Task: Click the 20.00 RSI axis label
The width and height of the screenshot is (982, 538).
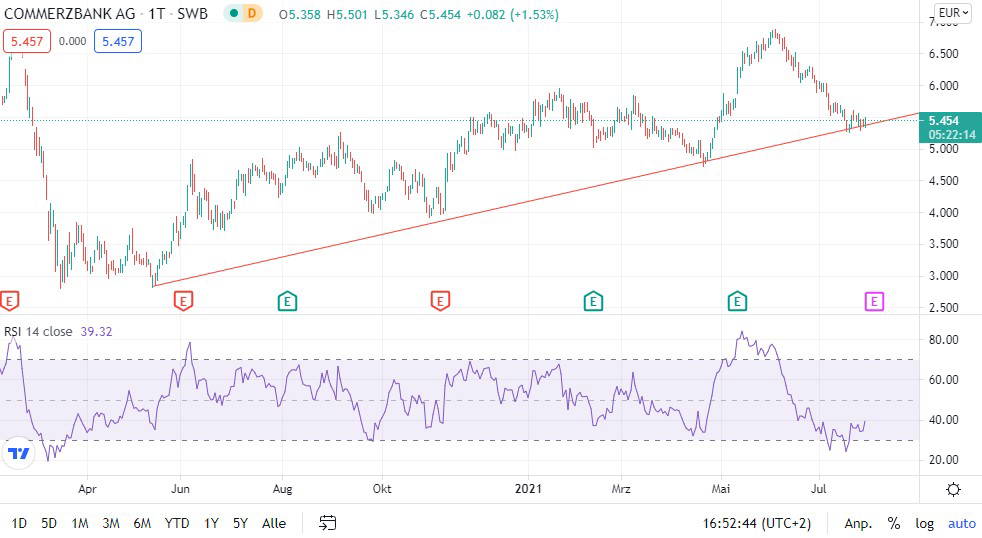Action: click(x=943, y=460)
